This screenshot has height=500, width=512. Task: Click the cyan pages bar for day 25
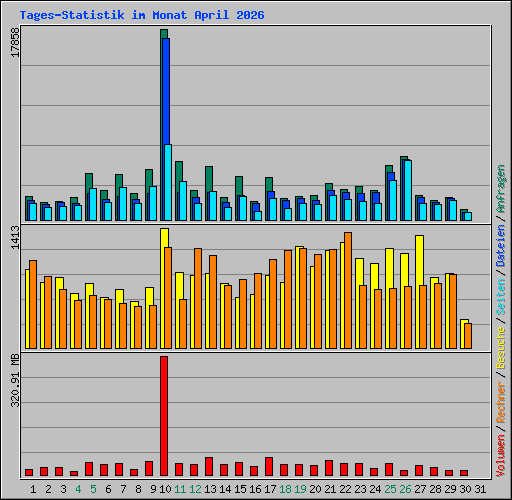393,200
